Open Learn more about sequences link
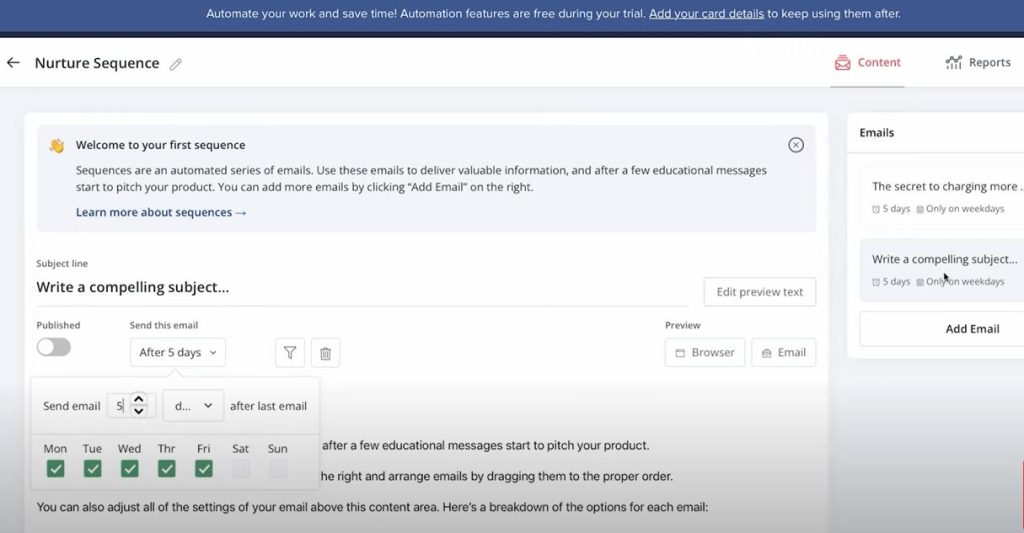1024x533 pixels. 161,212
